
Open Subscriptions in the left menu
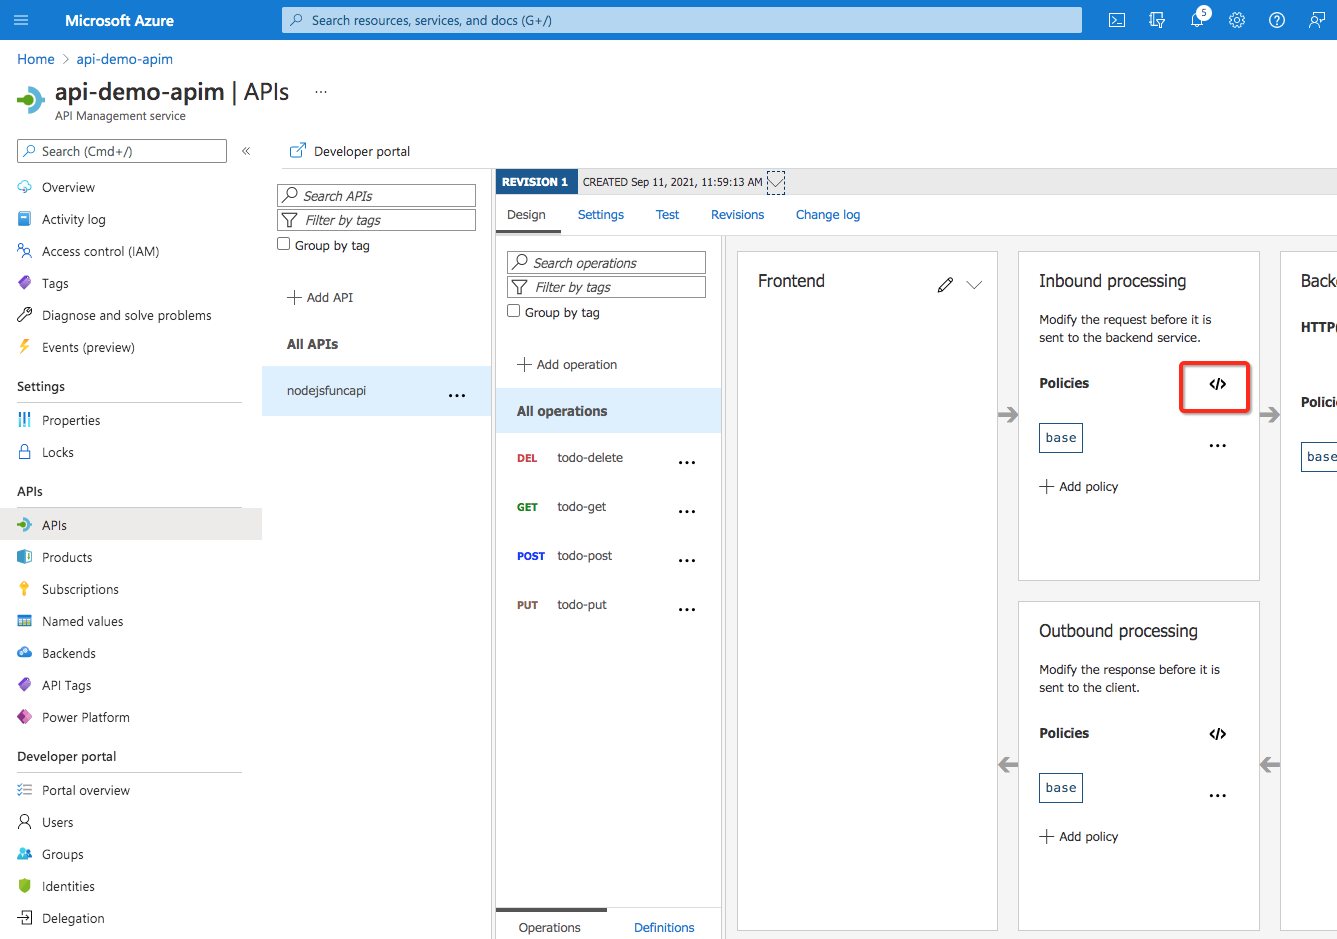point(80,589)
